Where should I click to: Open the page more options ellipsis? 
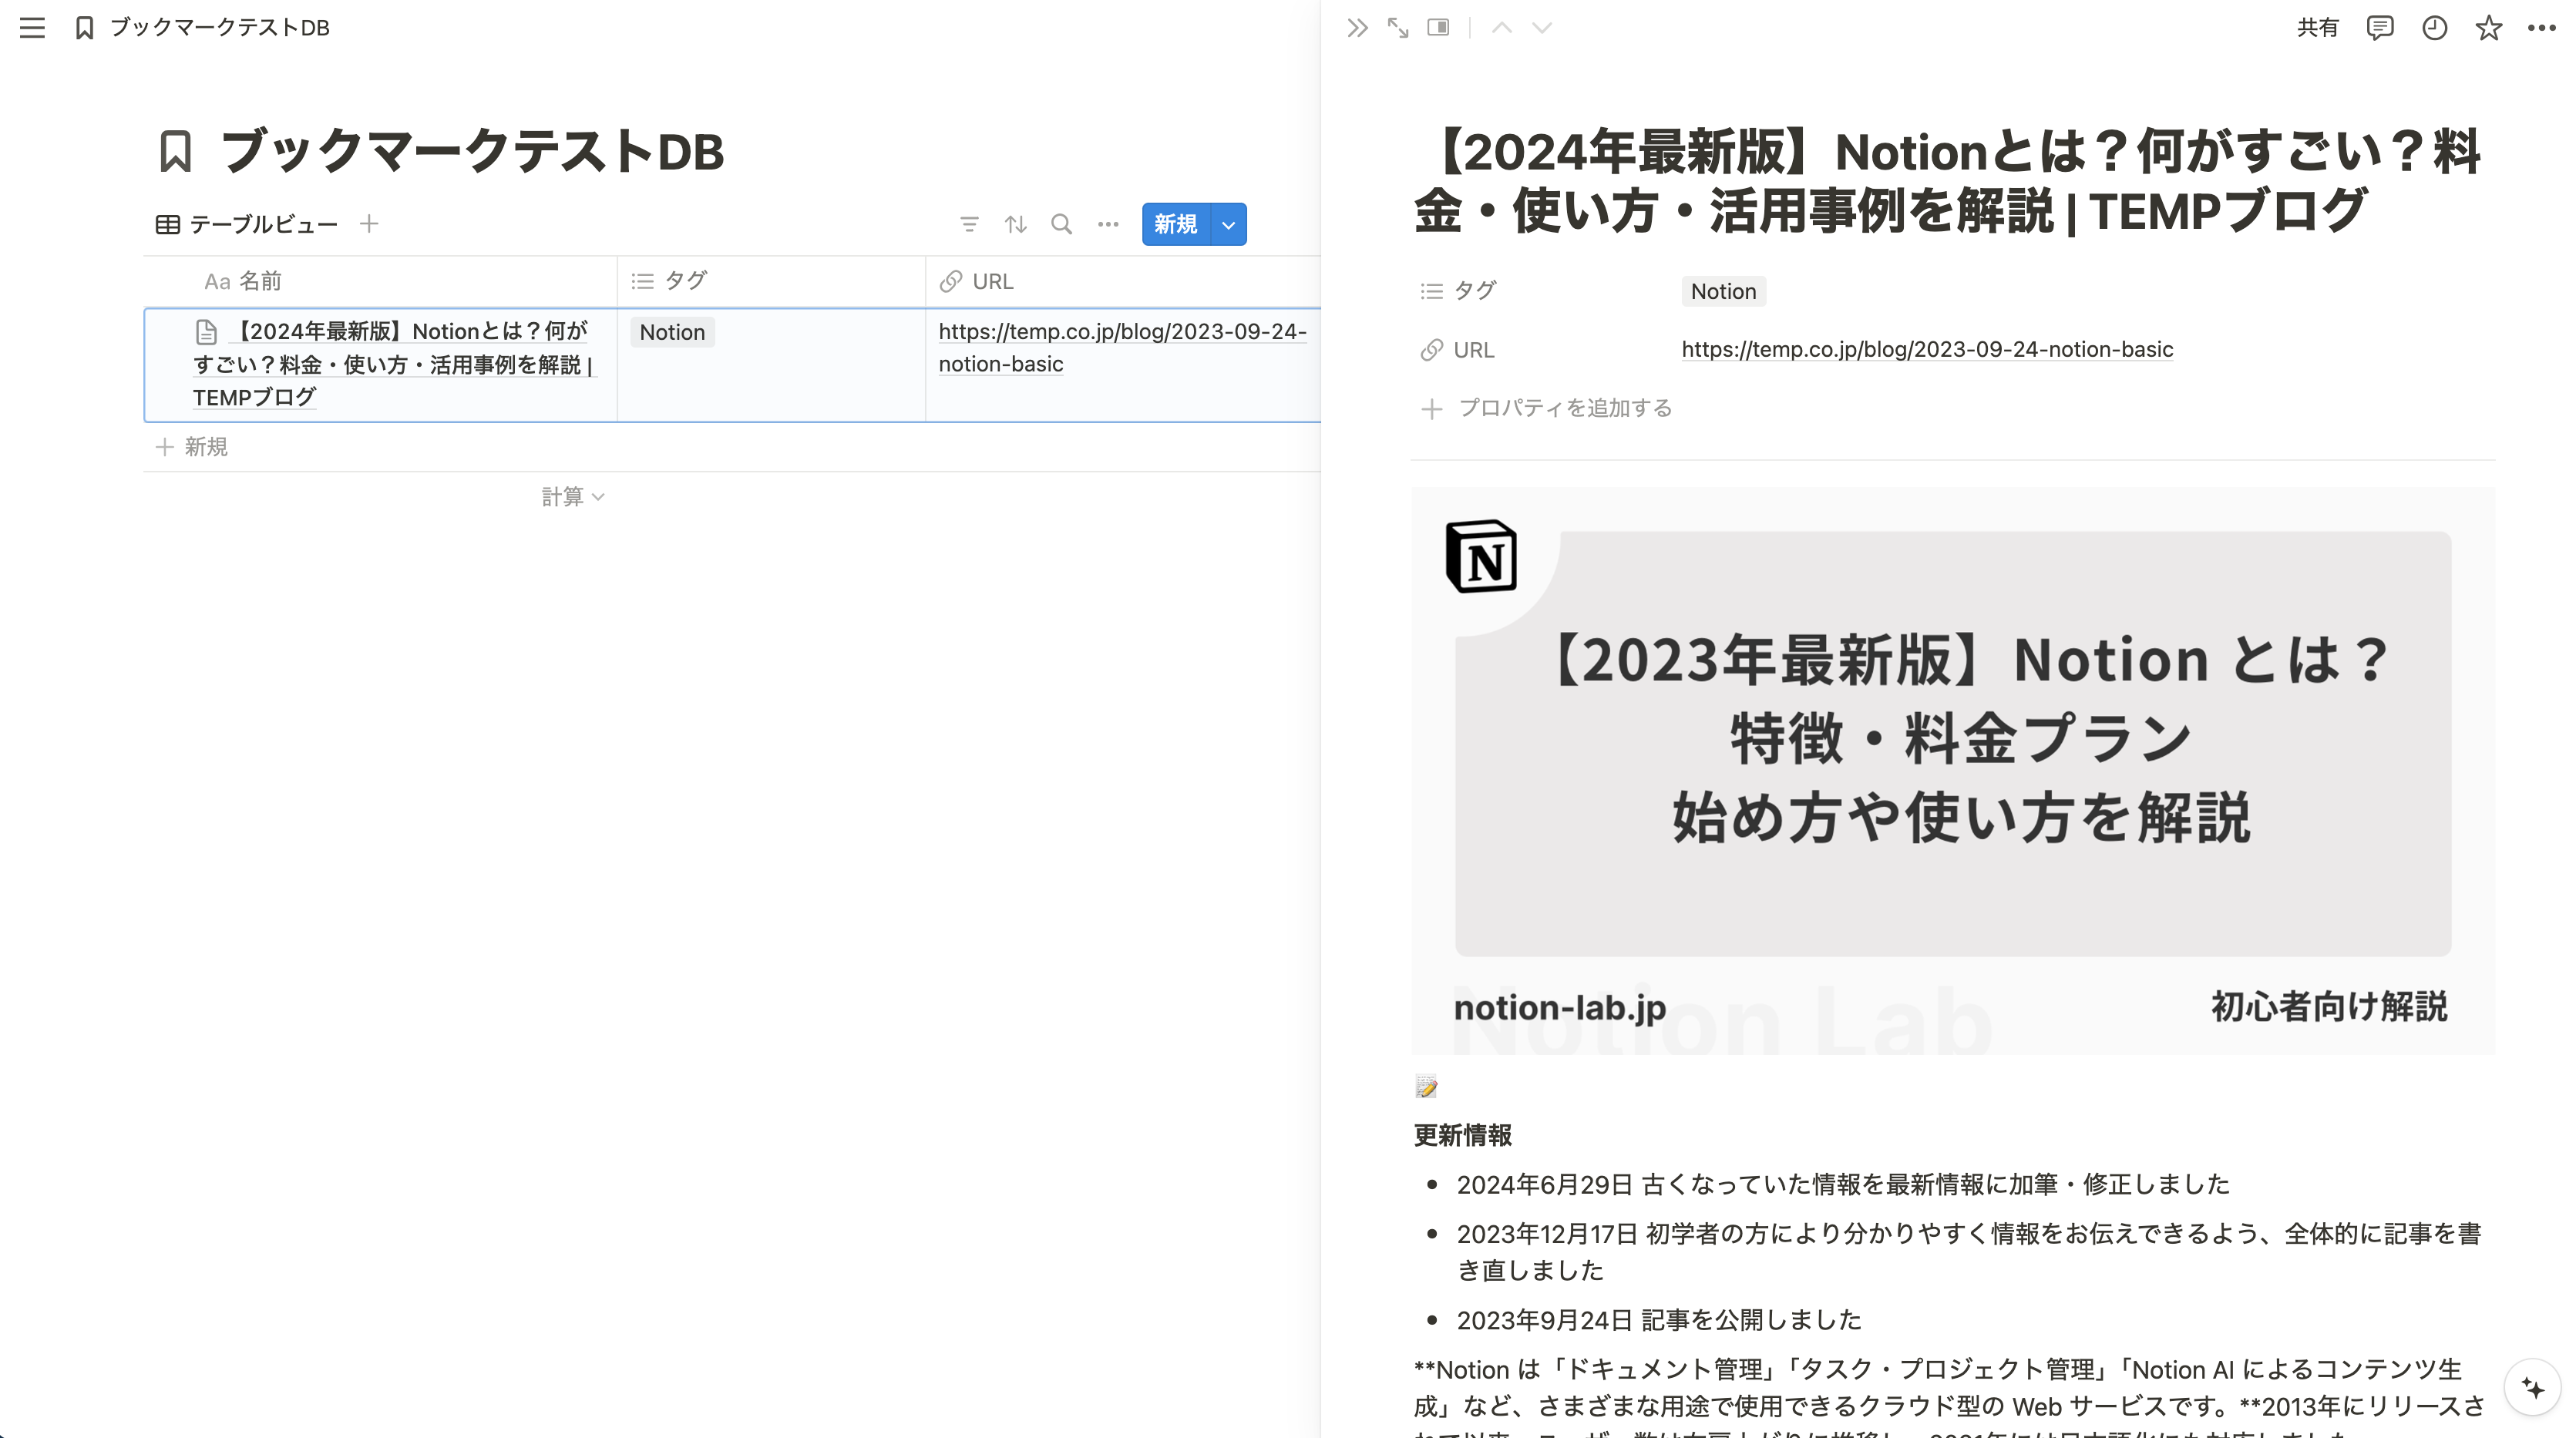click(2541, 28)
